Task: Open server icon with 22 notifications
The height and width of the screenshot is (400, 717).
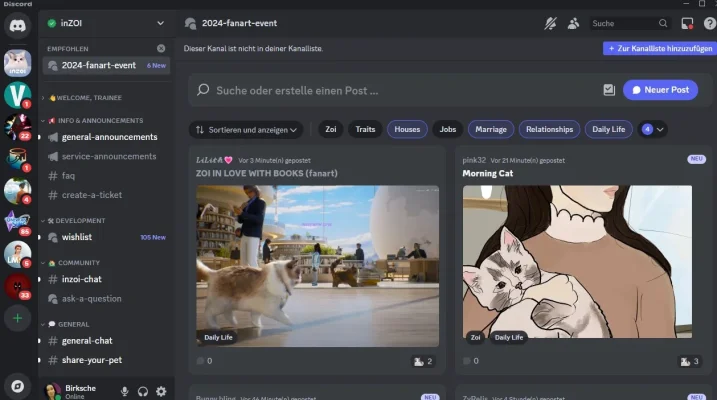Action: click(17, 127)
